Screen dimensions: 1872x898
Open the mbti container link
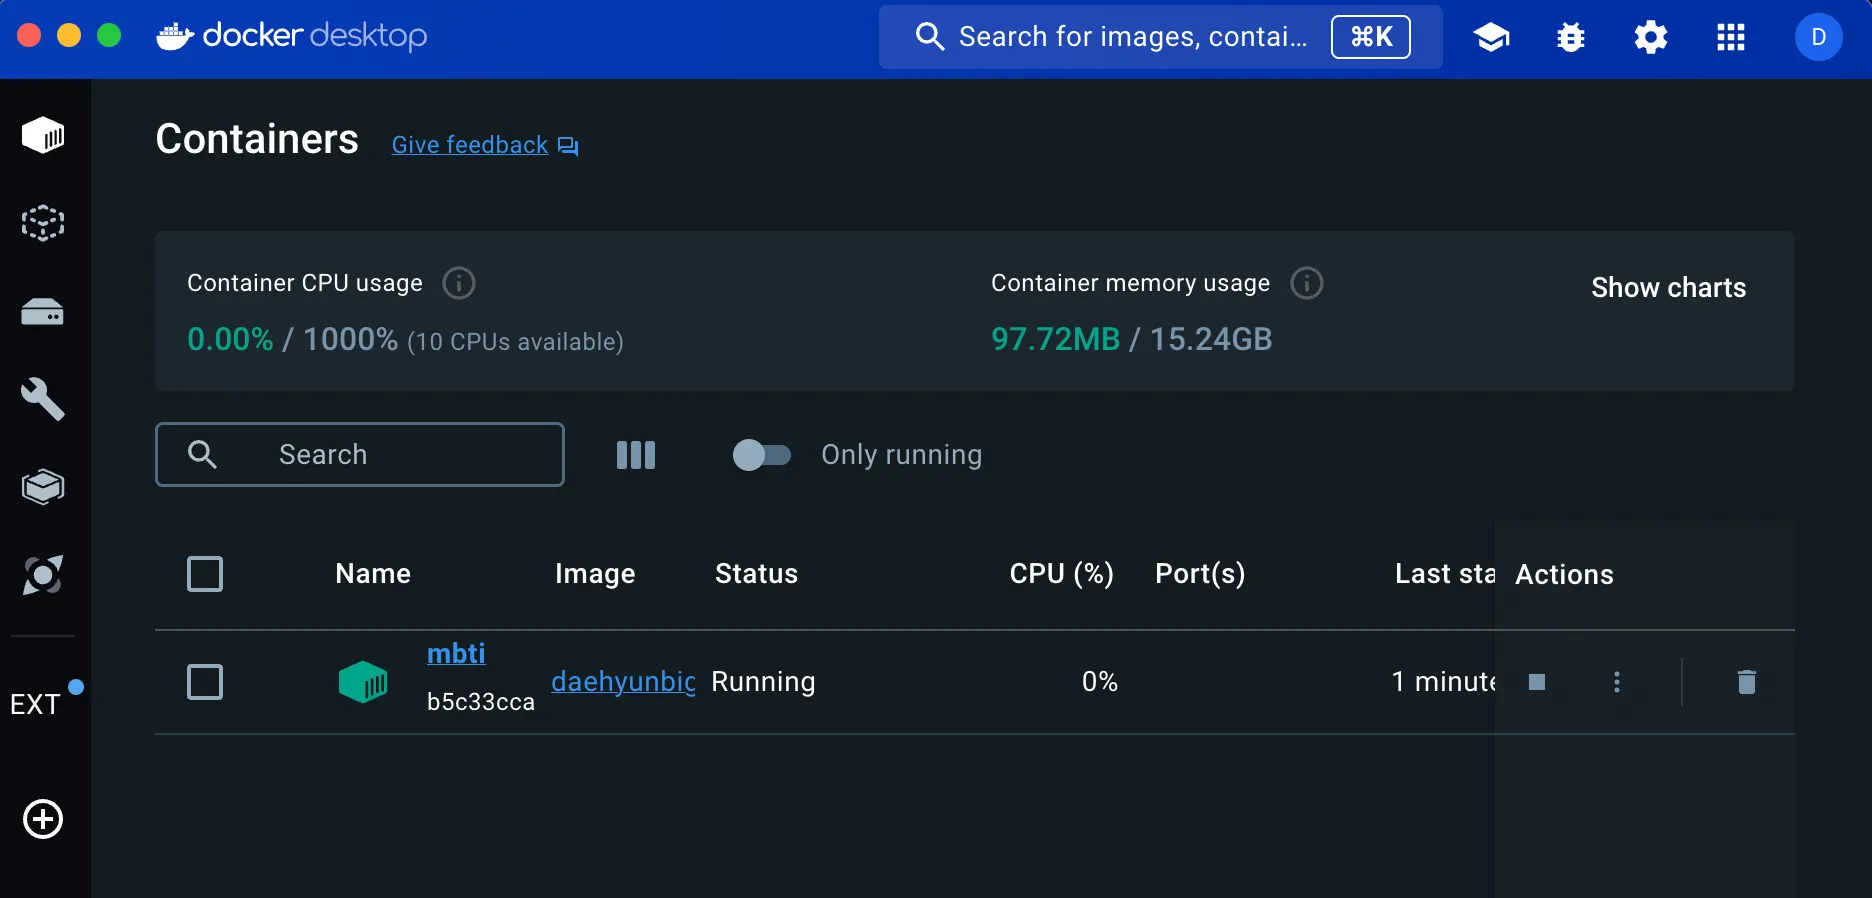pyautogui.click(x=456, y=654)
